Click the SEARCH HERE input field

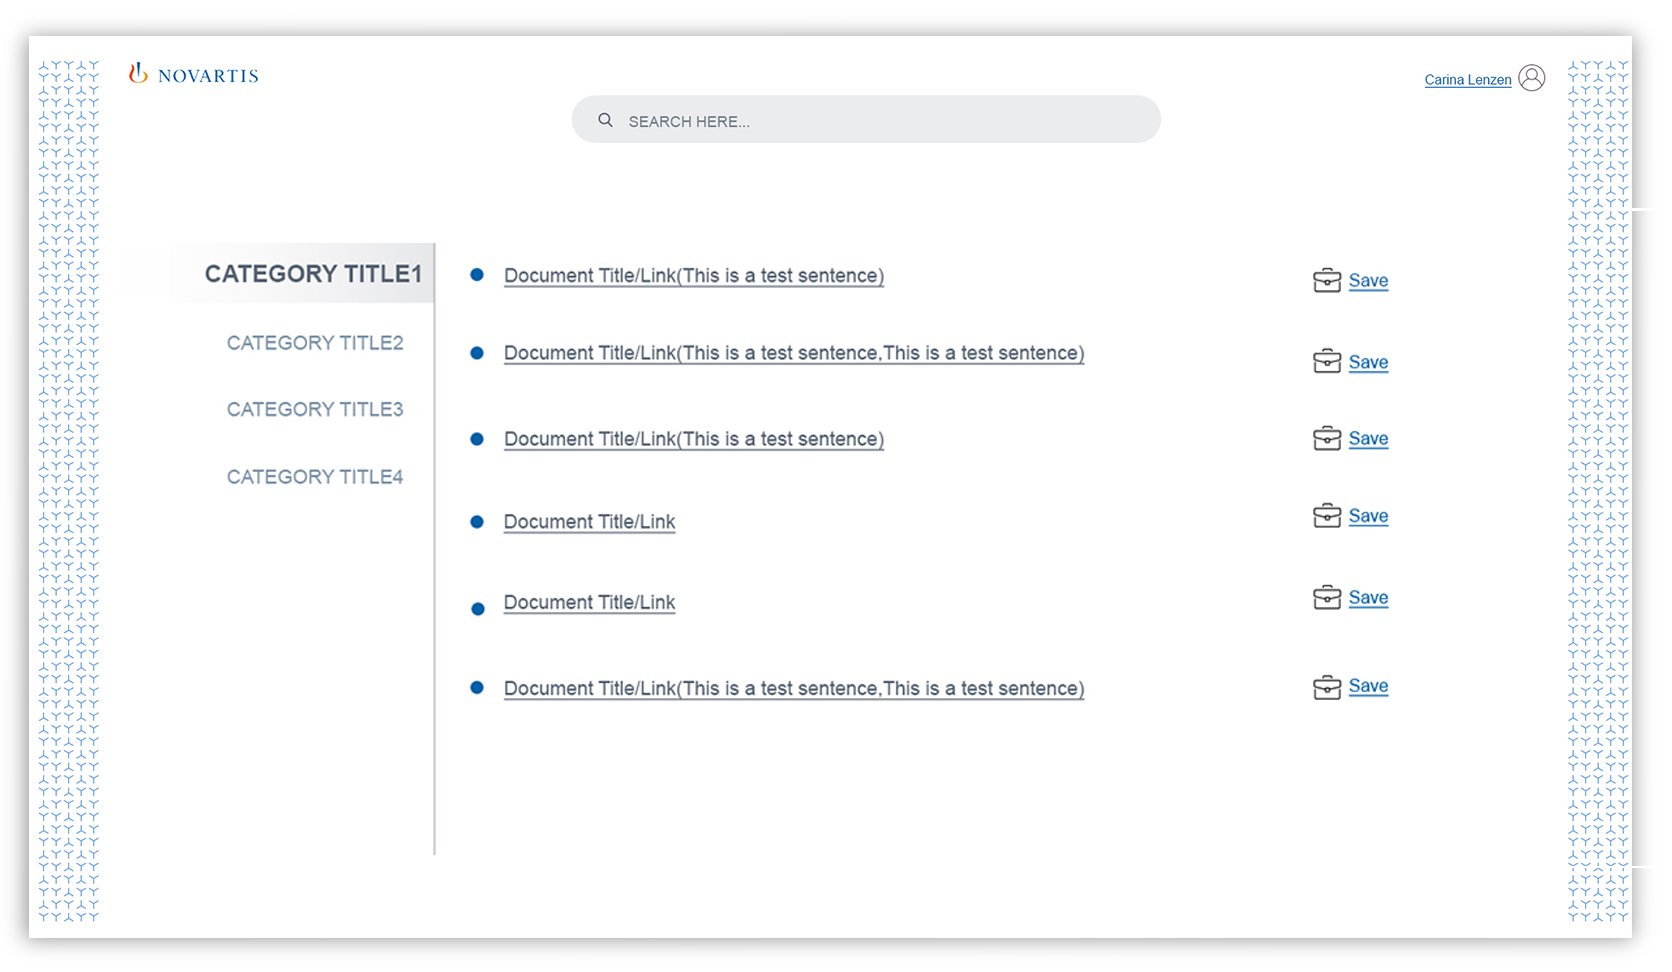[x=866, y=120]
